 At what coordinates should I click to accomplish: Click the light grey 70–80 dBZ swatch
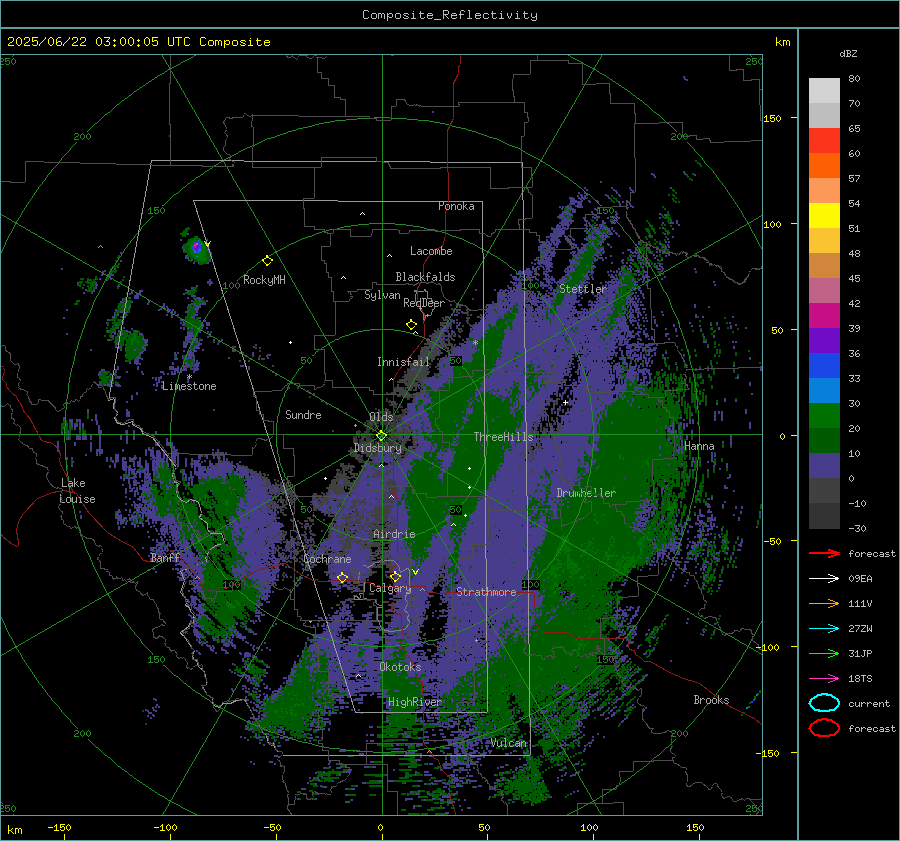824,91
